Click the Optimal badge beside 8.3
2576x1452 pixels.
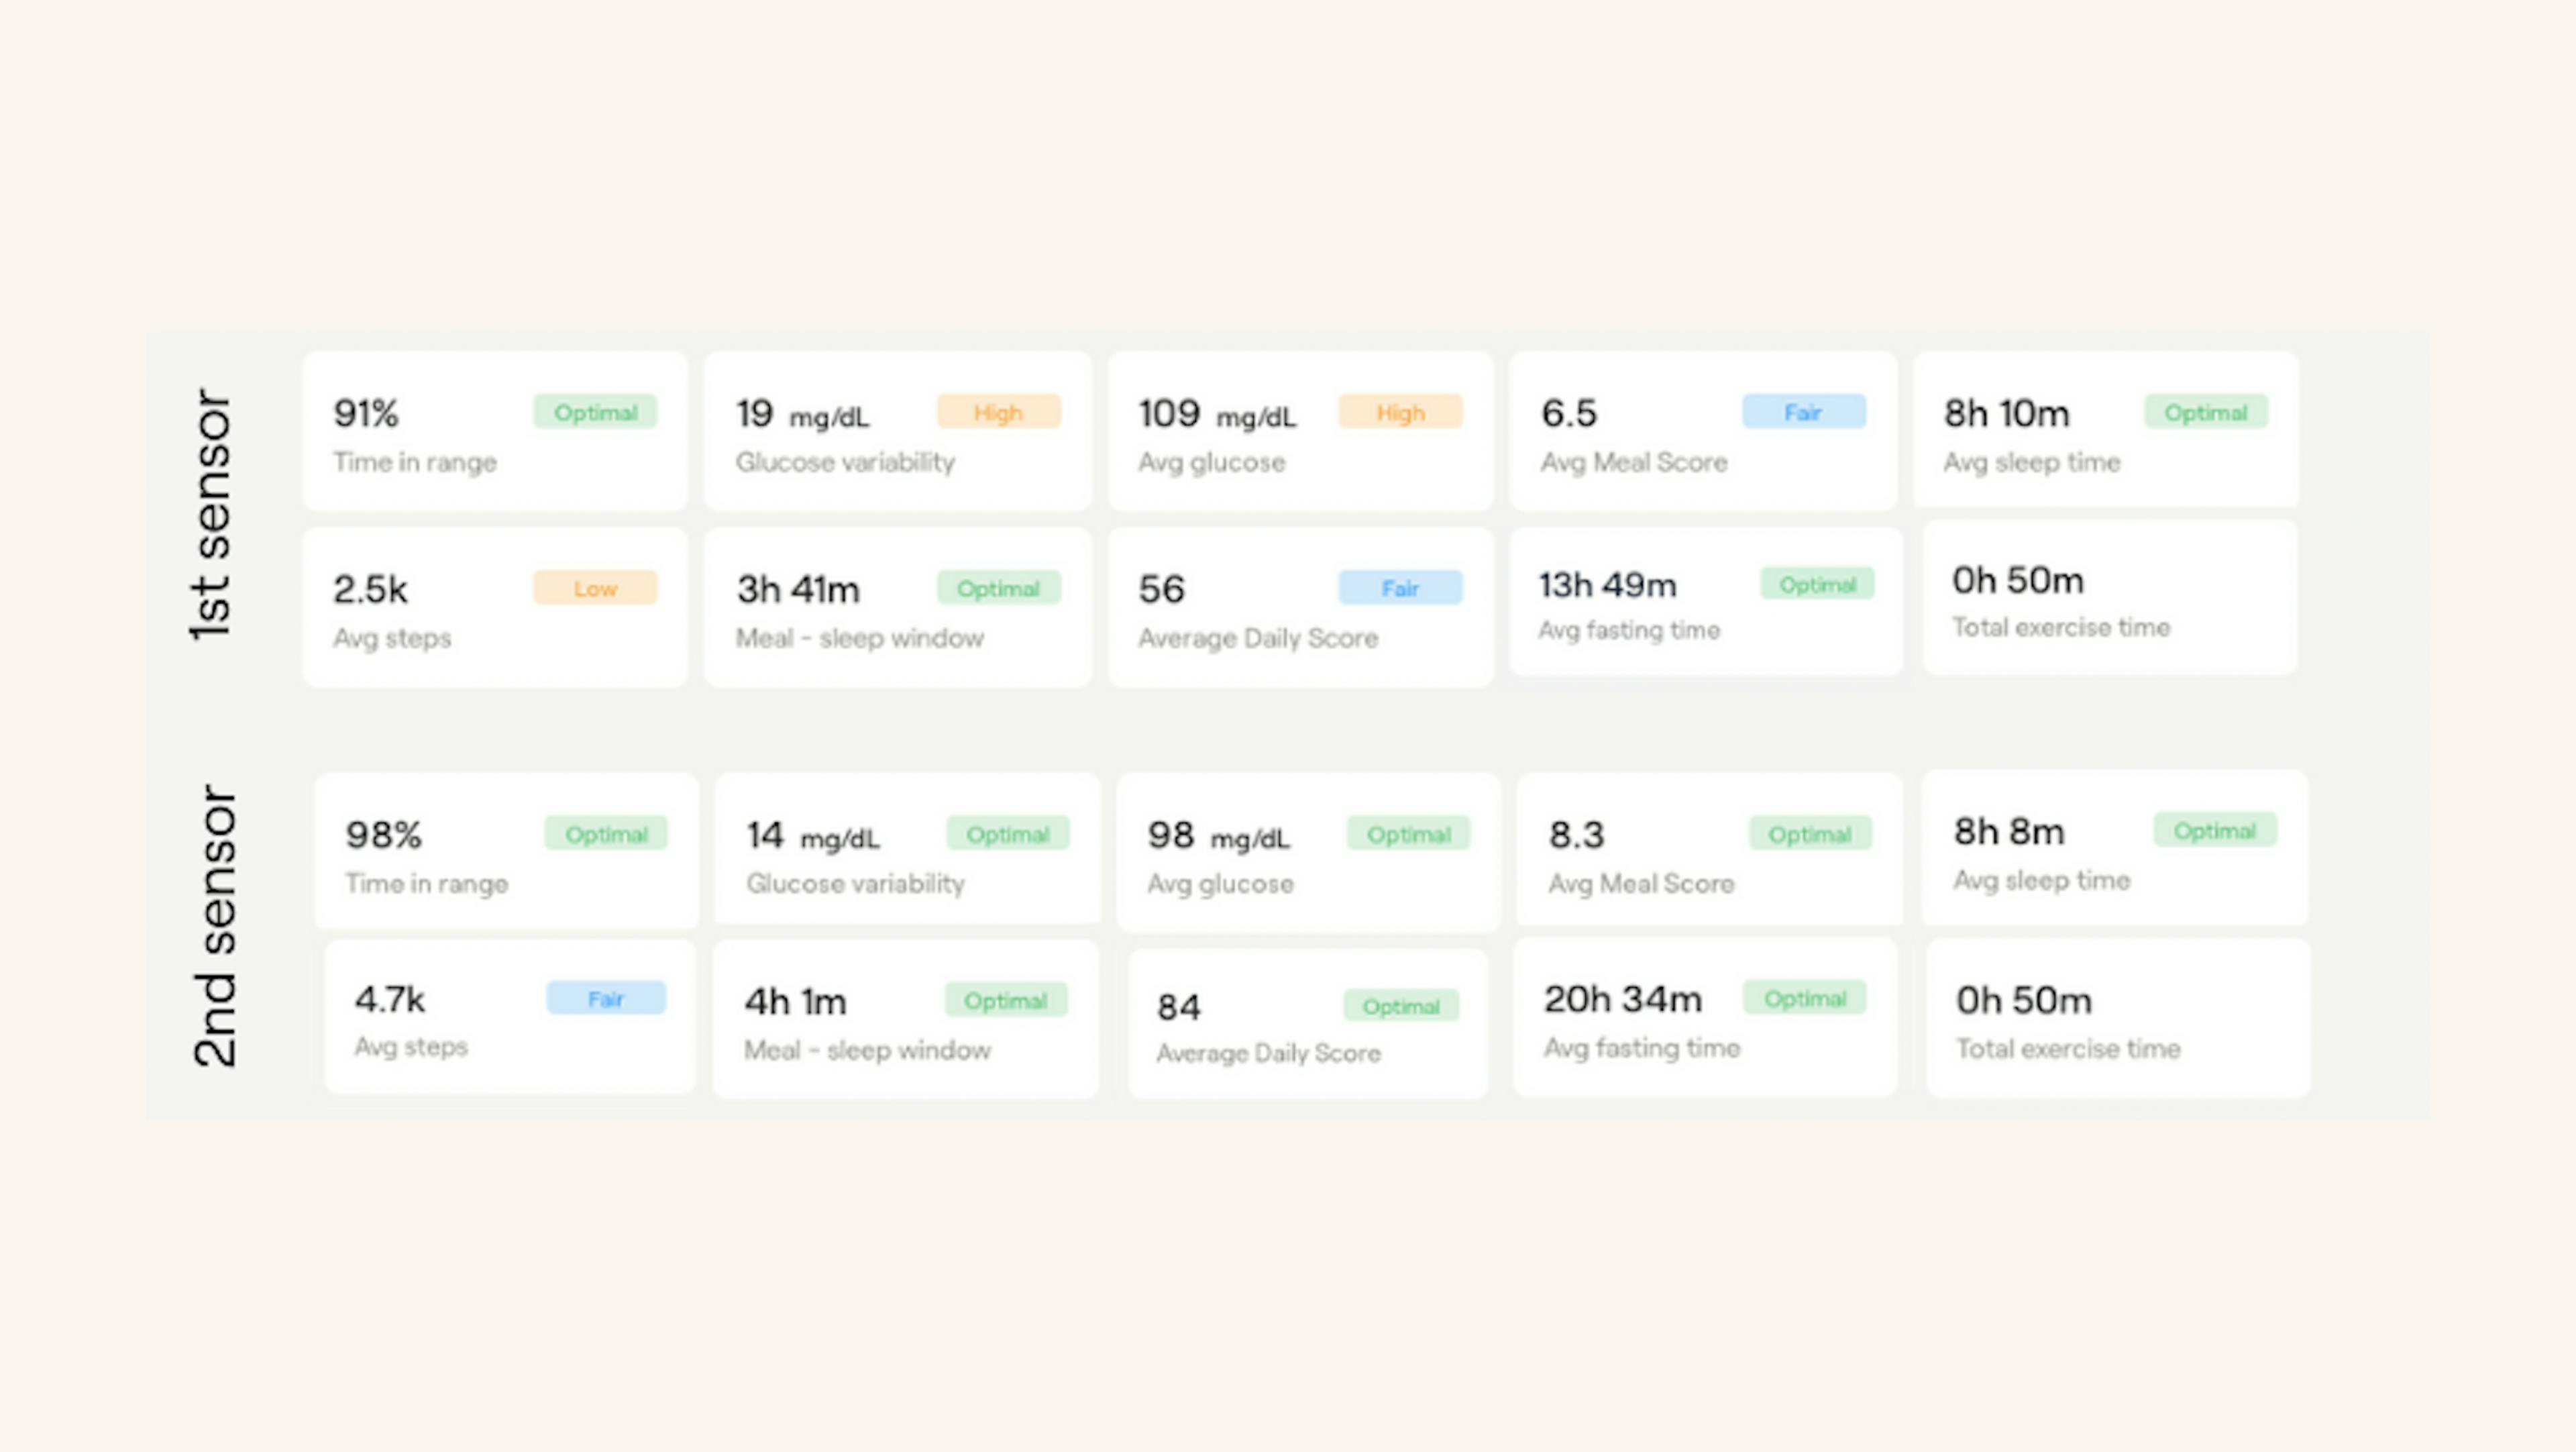click(x=1811, y=834)
